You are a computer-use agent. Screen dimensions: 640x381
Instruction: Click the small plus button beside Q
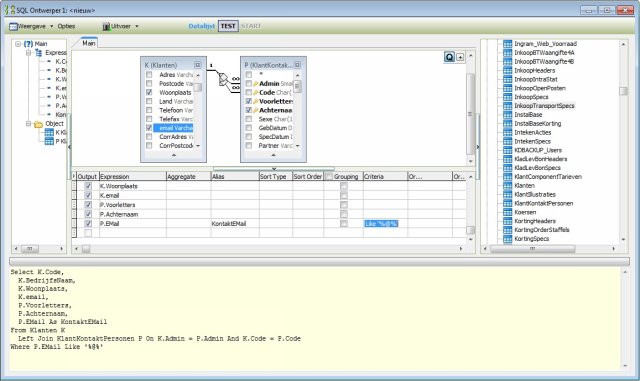[x=460, y=57]
